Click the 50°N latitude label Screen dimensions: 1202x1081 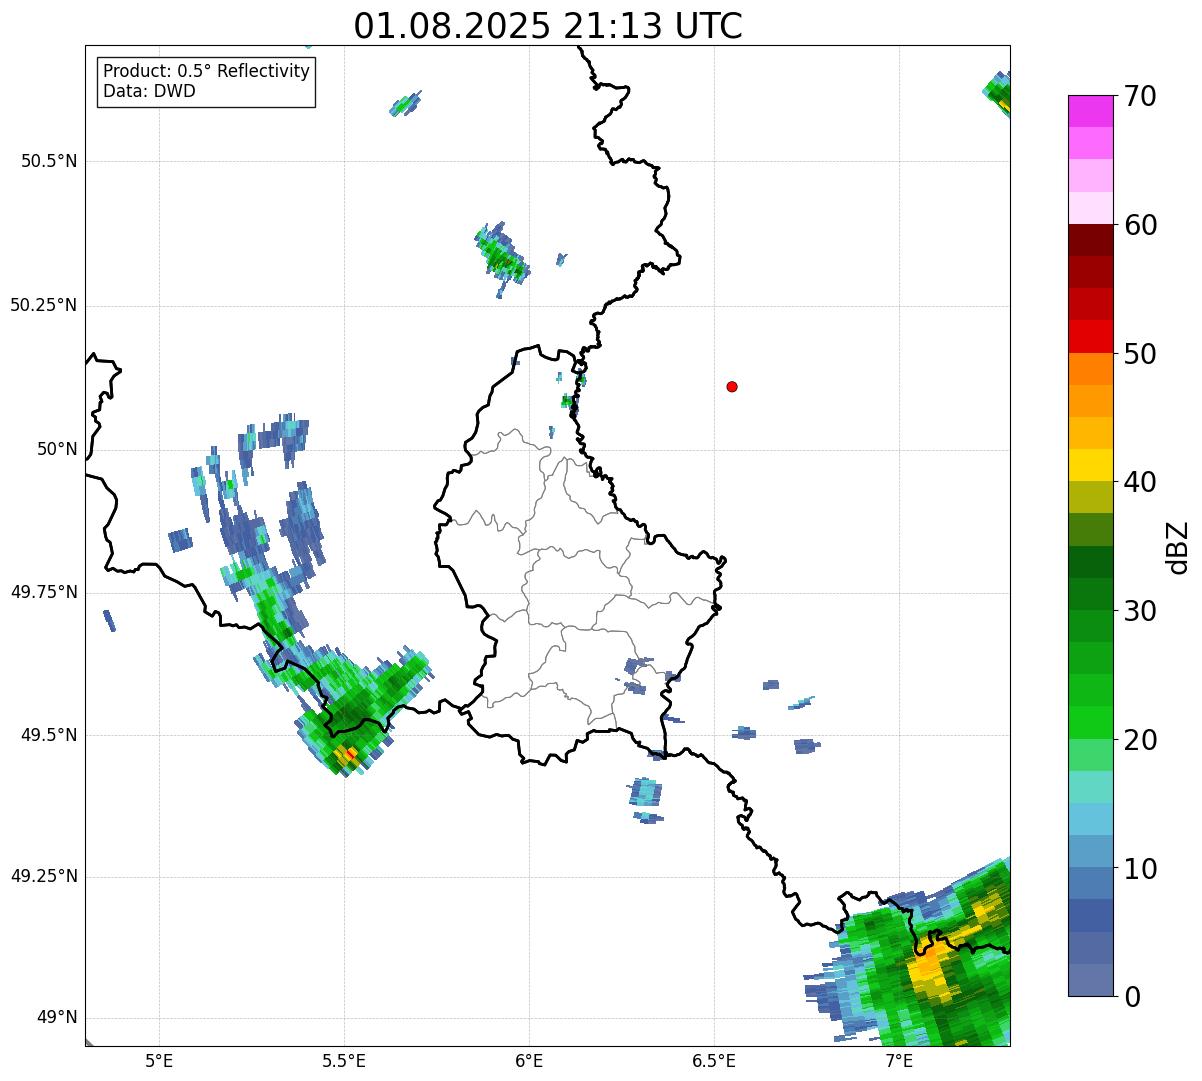(57, 449)
